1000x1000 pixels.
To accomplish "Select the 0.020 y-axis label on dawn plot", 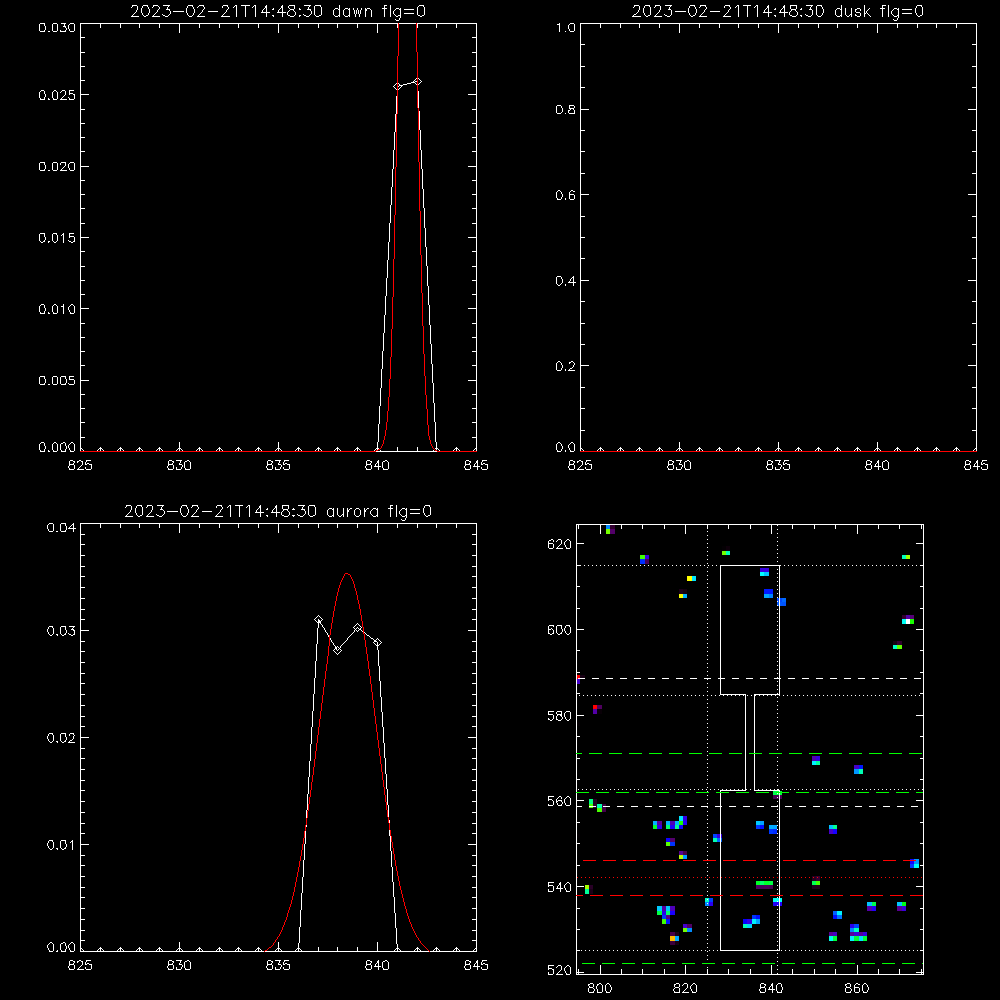I will (57, 166).
